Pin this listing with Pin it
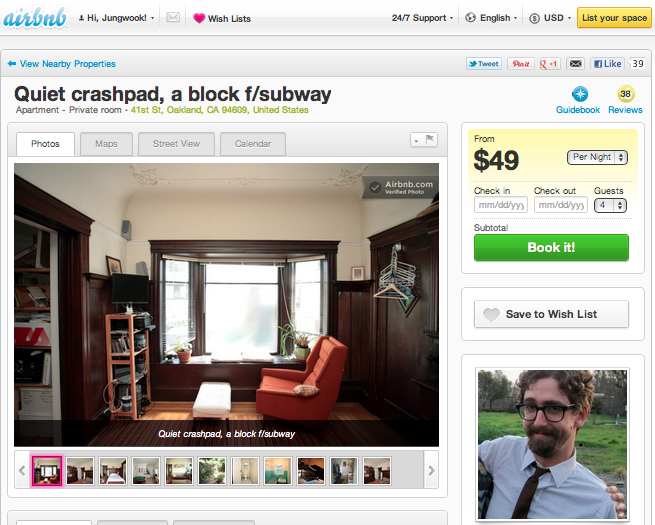Image resolution: width=655 pixels, height=525 pixels. (520, 64)
